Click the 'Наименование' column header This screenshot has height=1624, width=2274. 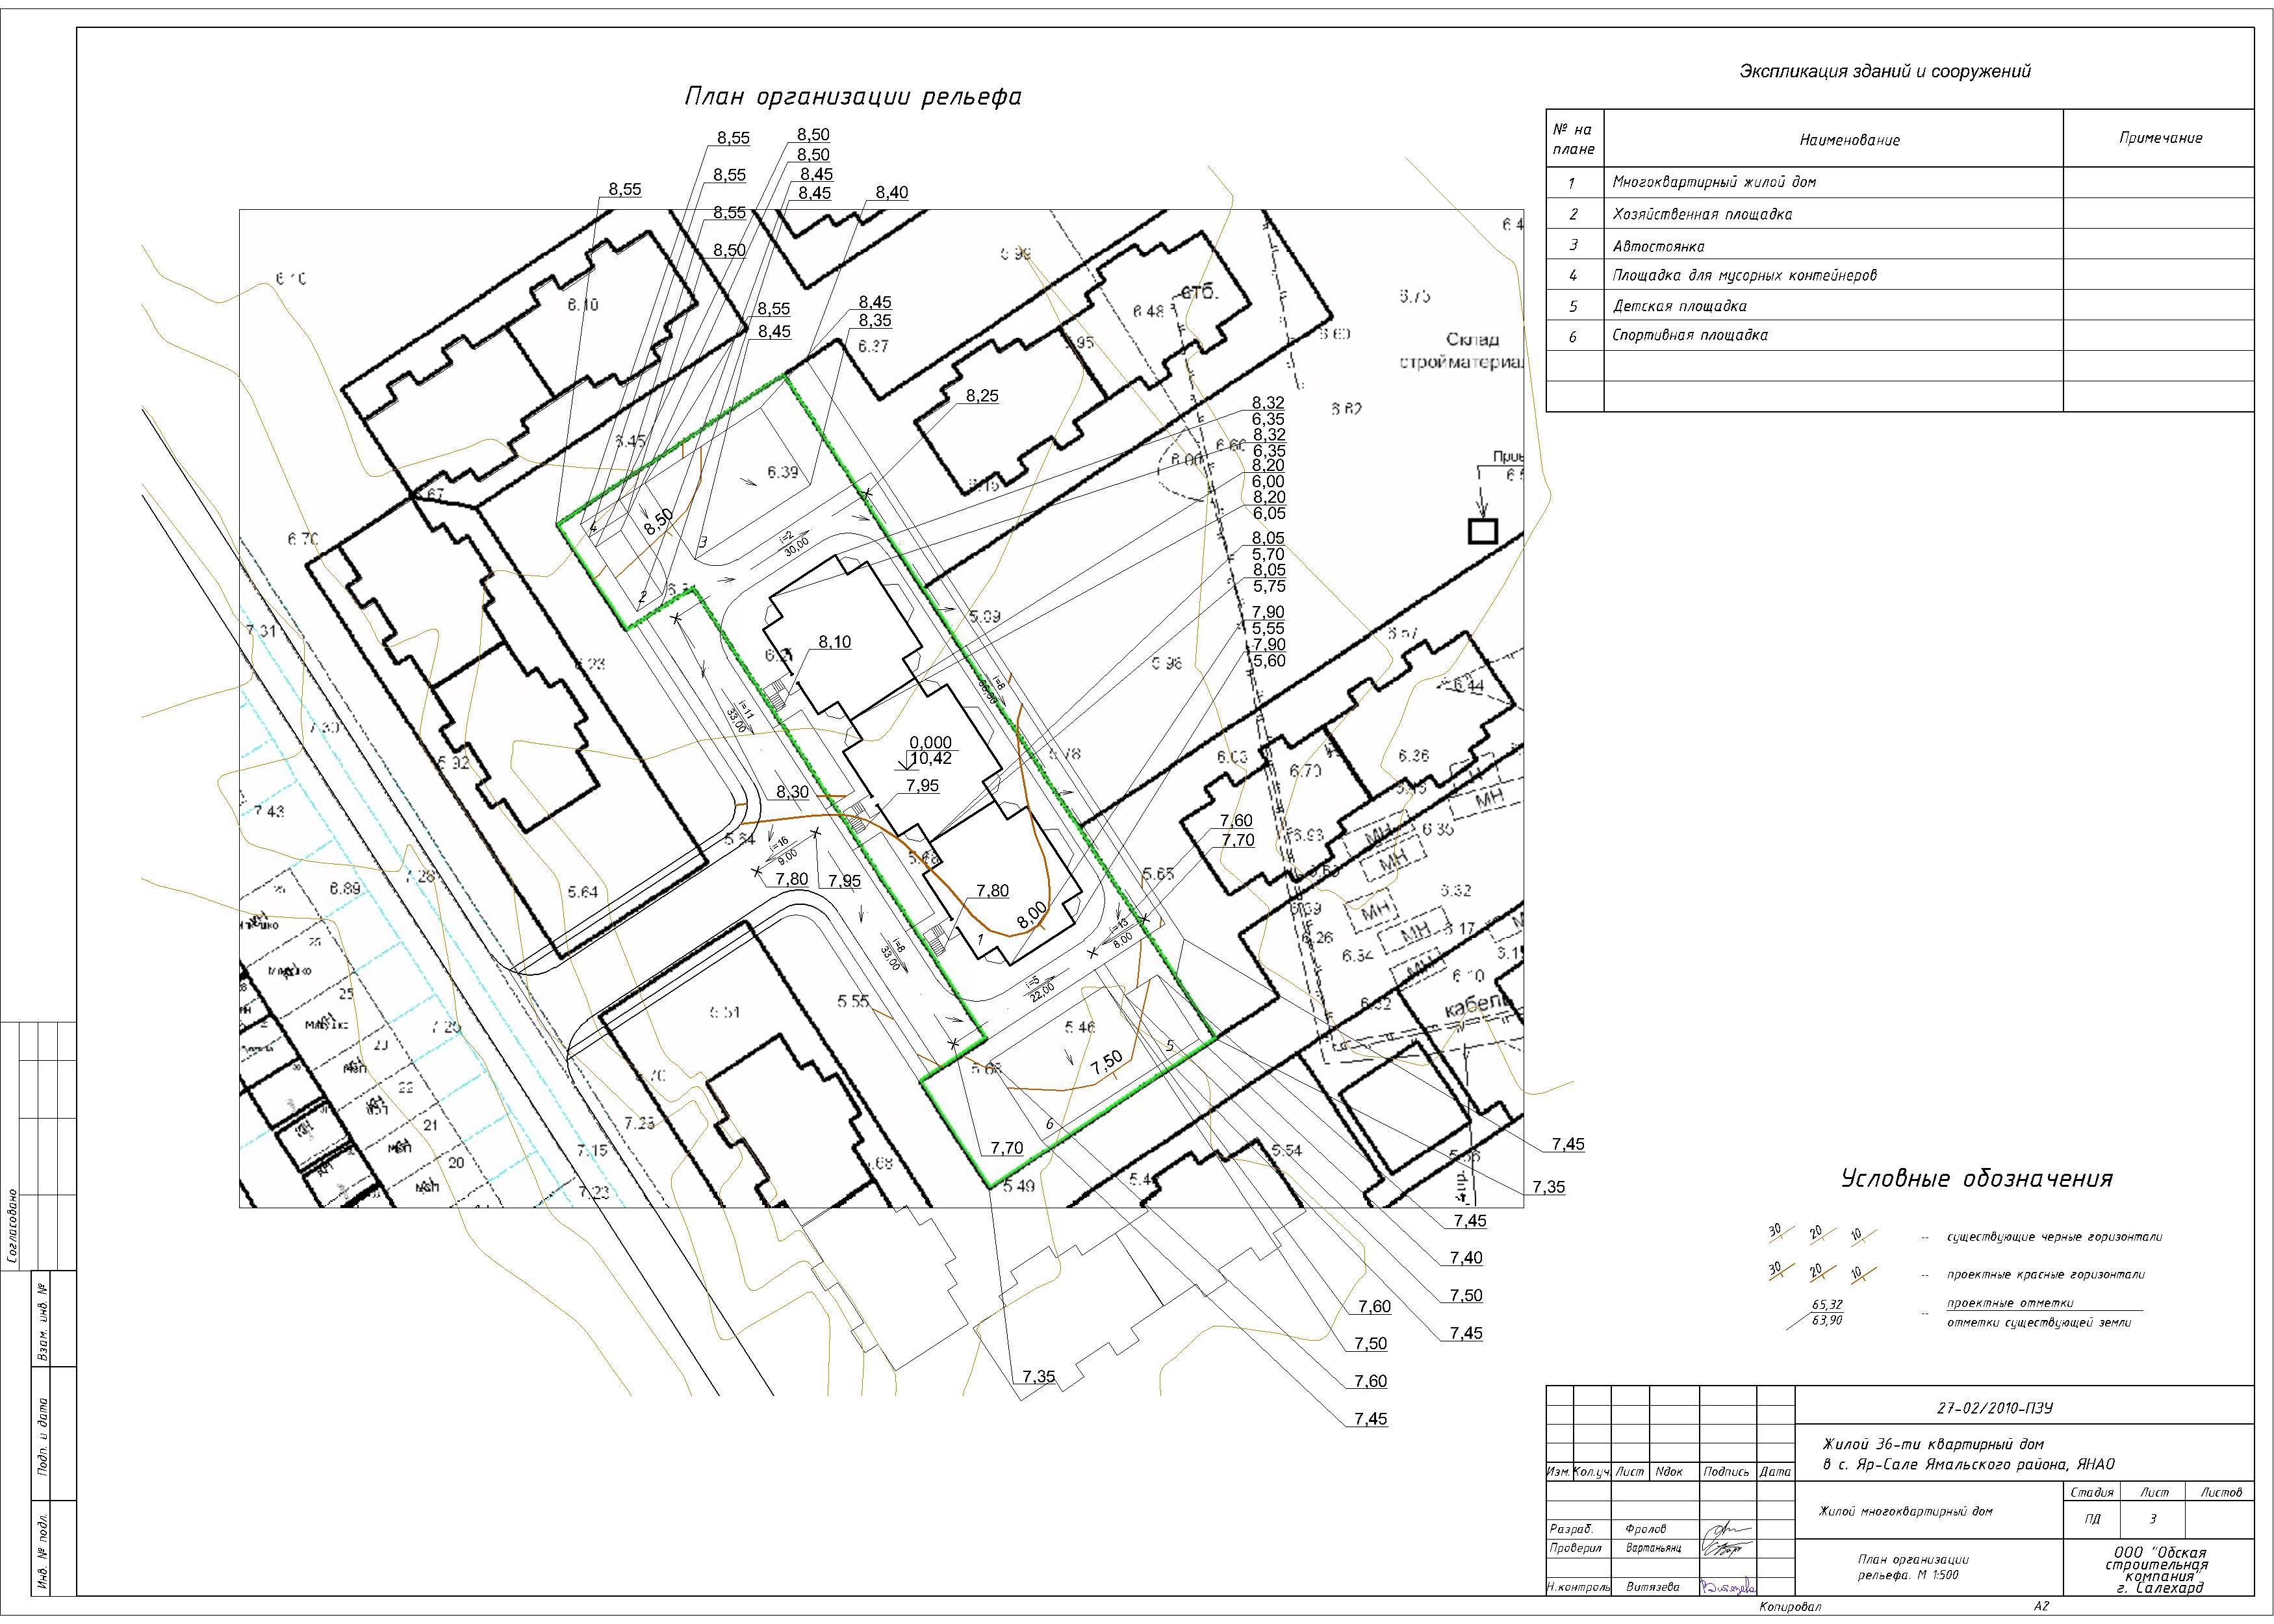tap(1849, 140)
